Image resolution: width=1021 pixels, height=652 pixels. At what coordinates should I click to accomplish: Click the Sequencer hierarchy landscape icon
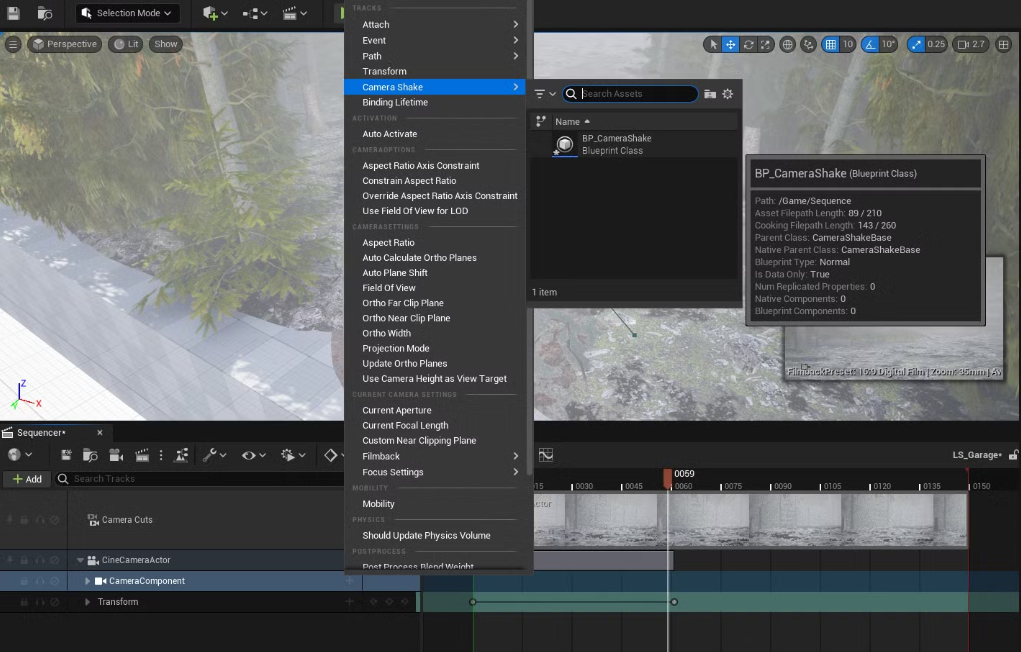(182, 455)
